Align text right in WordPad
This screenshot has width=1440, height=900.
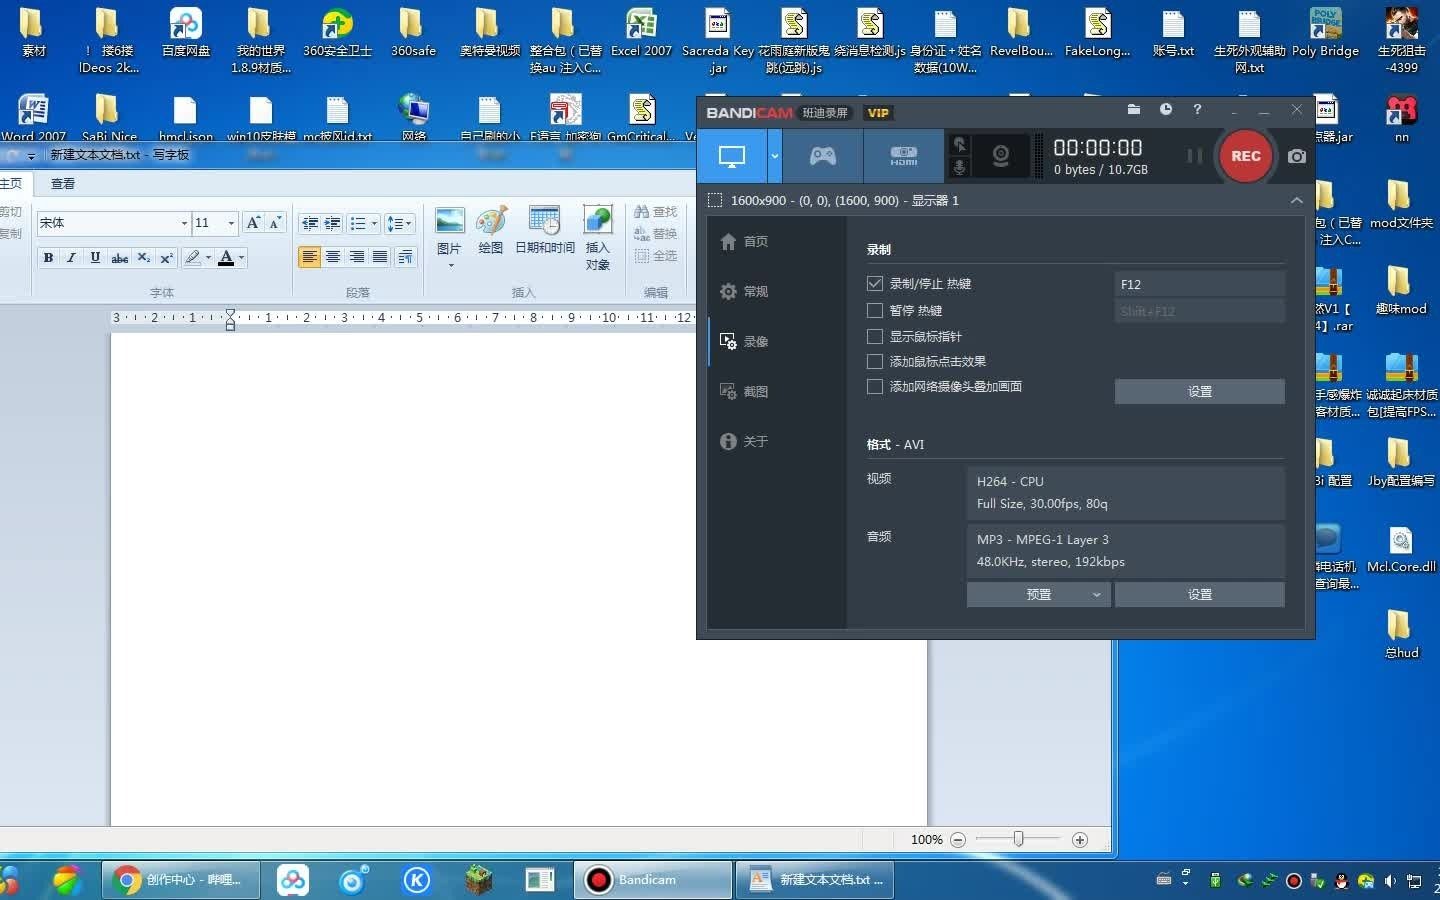point(357,258)
